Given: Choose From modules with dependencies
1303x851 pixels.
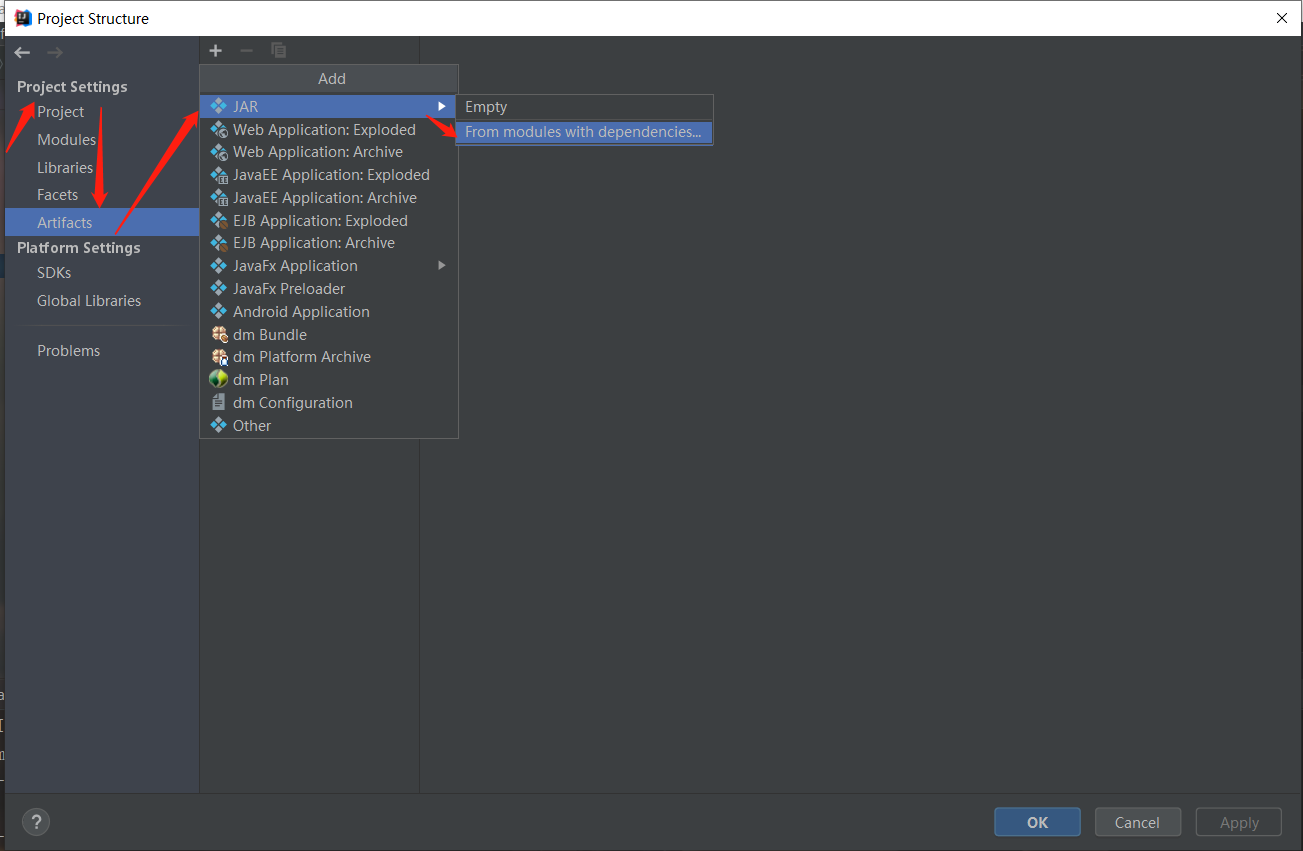Looking at the screenshot, I should (x=584, y=132).
